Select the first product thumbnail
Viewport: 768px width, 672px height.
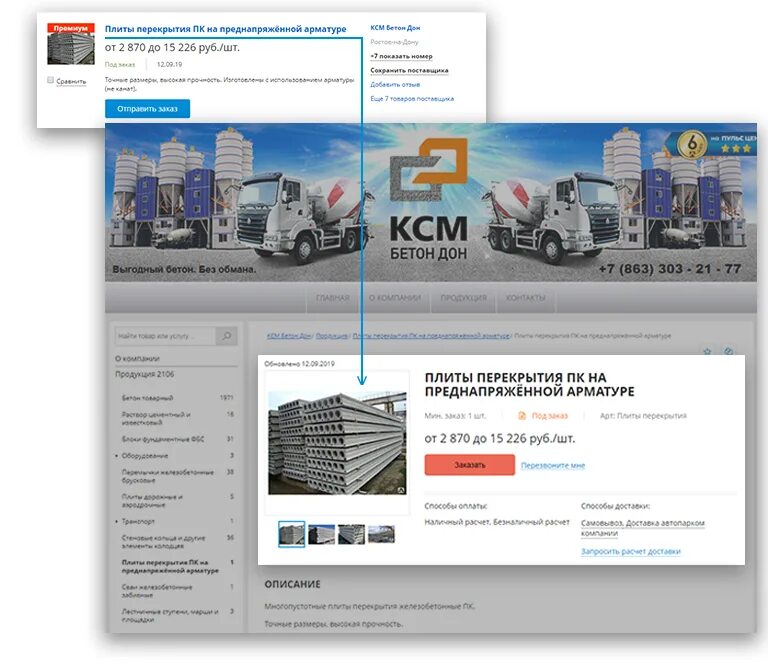(x=291, y=534)
